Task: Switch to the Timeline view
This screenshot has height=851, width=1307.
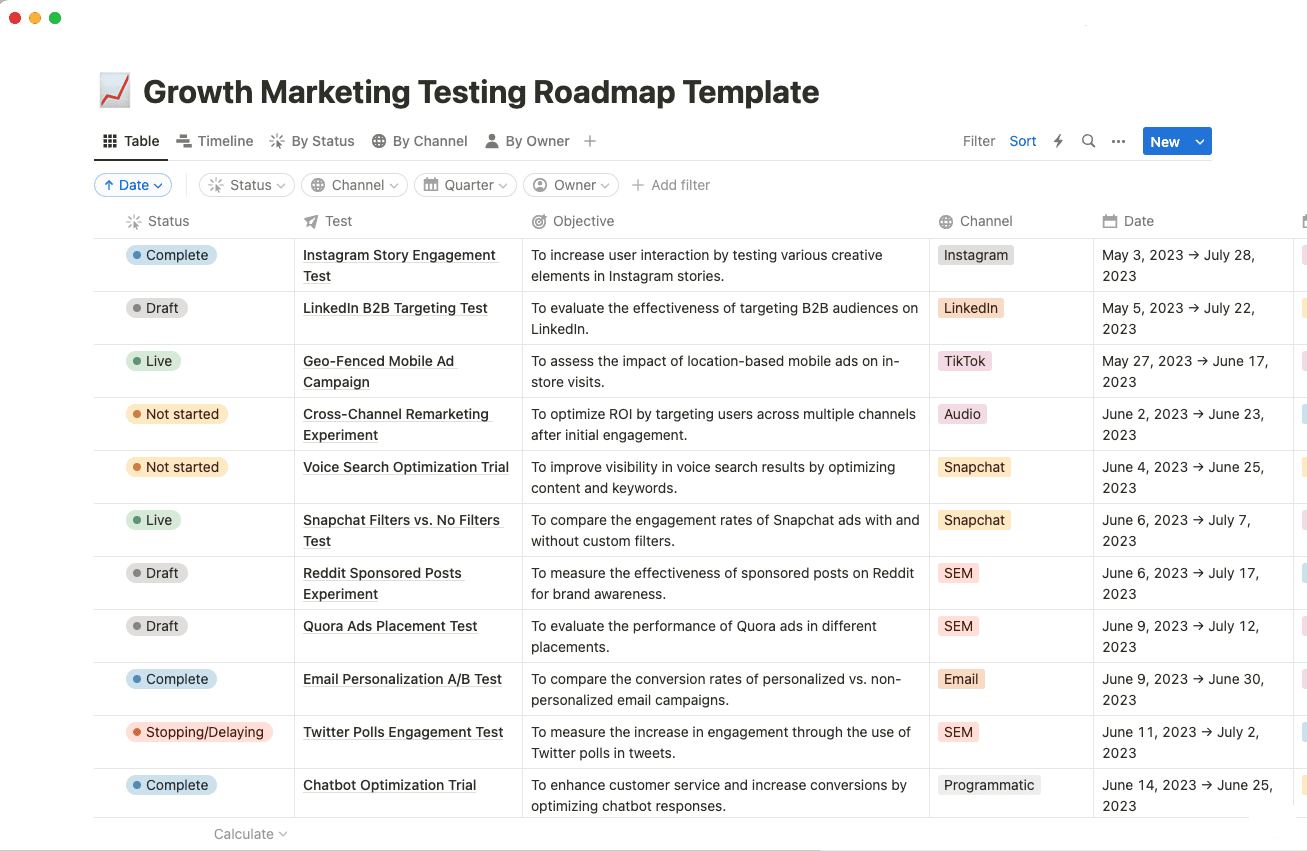Action: pos(215,141)
